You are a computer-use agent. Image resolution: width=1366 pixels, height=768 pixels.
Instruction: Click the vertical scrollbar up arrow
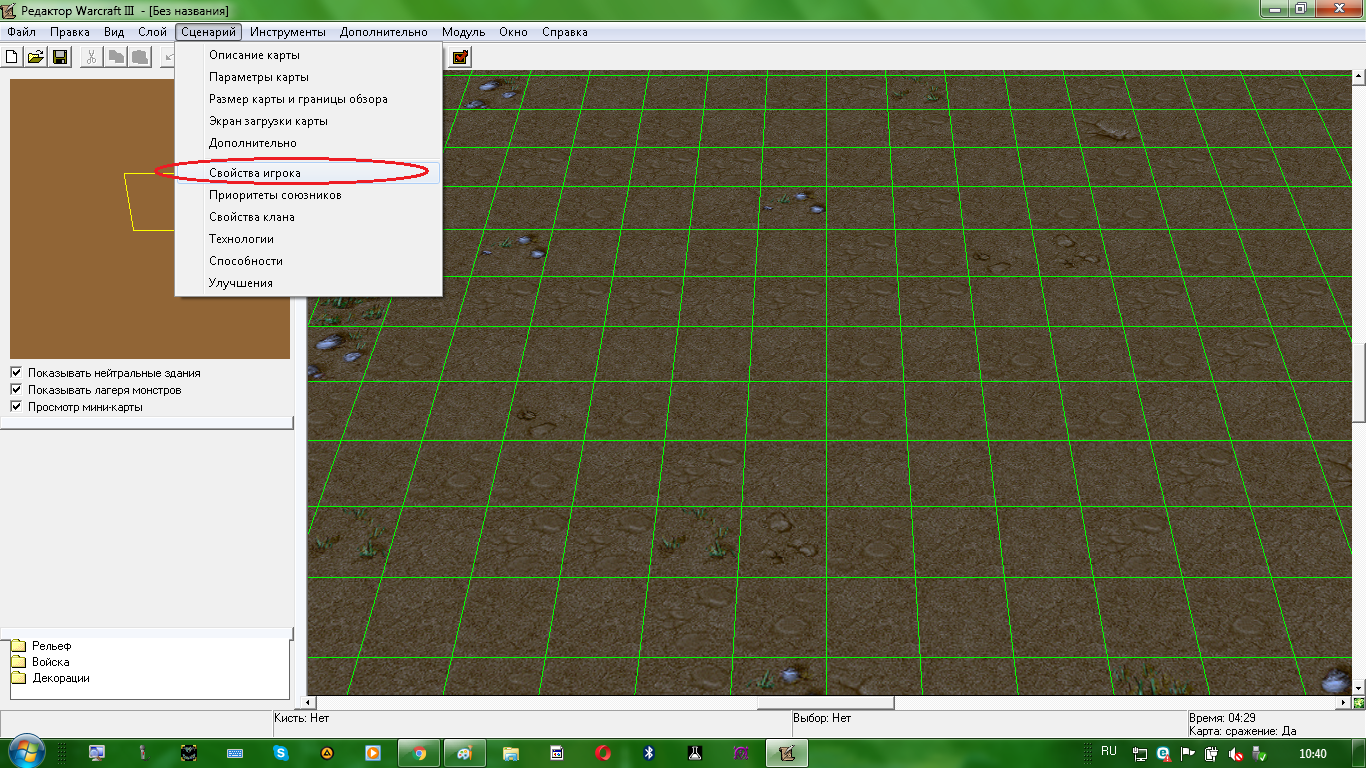click(x=1359, y=76)
